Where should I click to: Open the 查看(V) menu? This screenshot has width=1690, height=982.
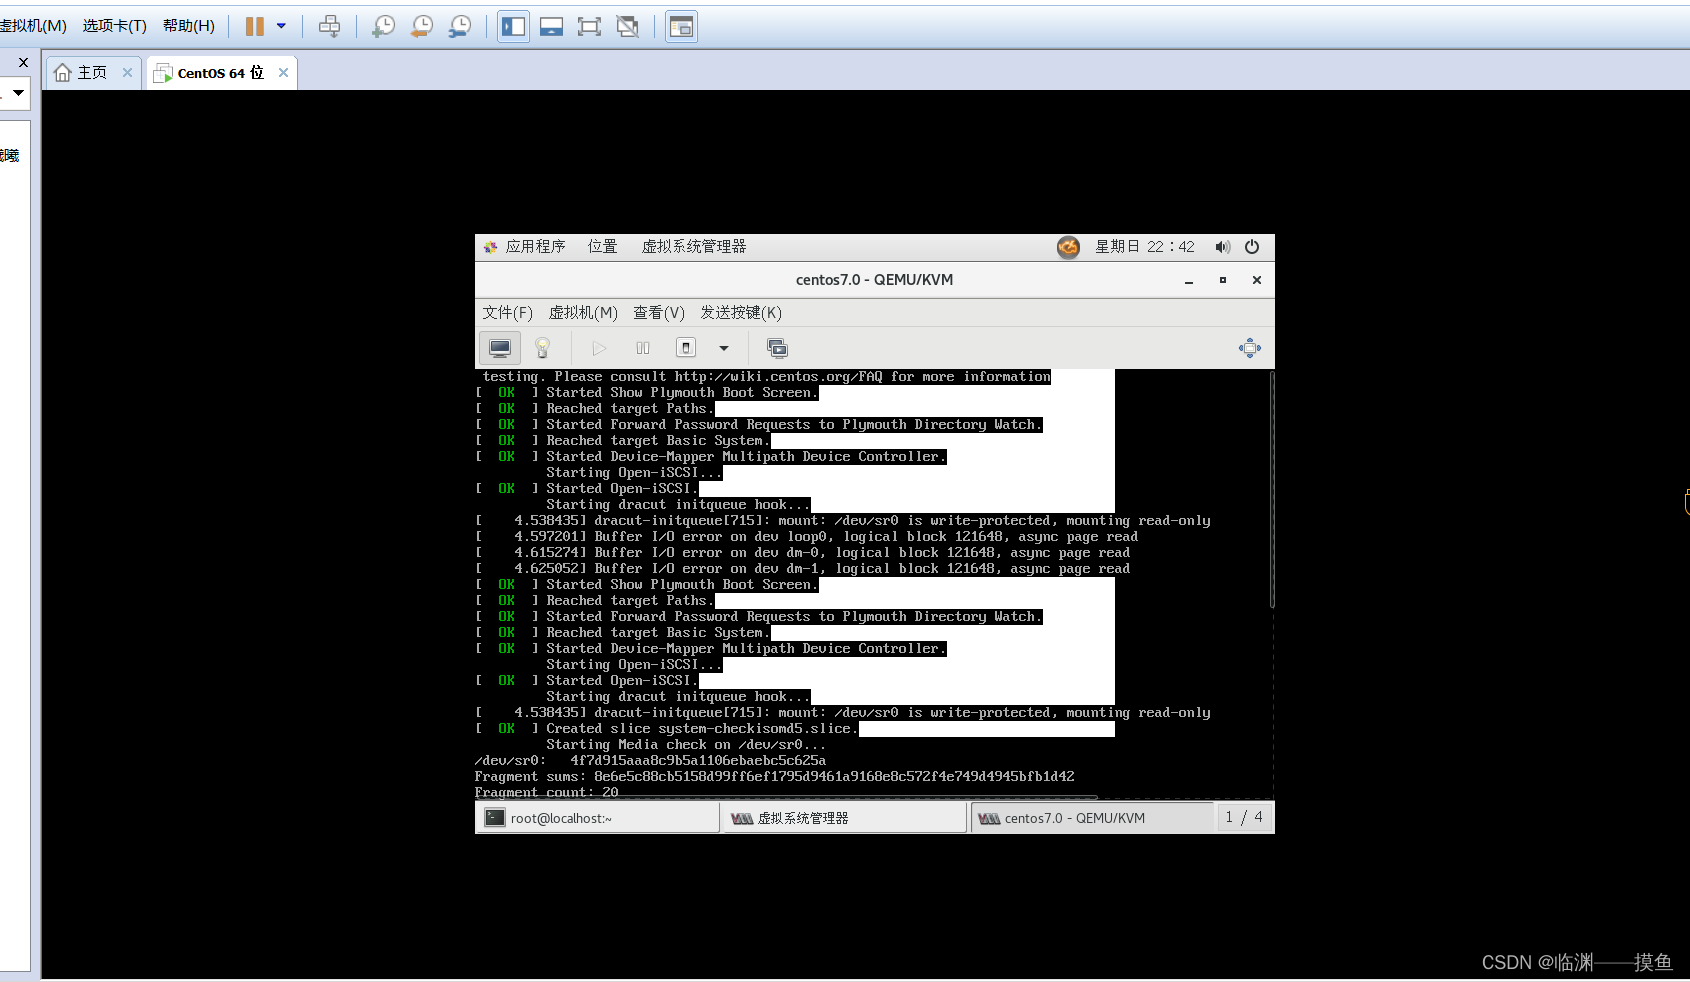pyautogui.click(x=659, y=312)
